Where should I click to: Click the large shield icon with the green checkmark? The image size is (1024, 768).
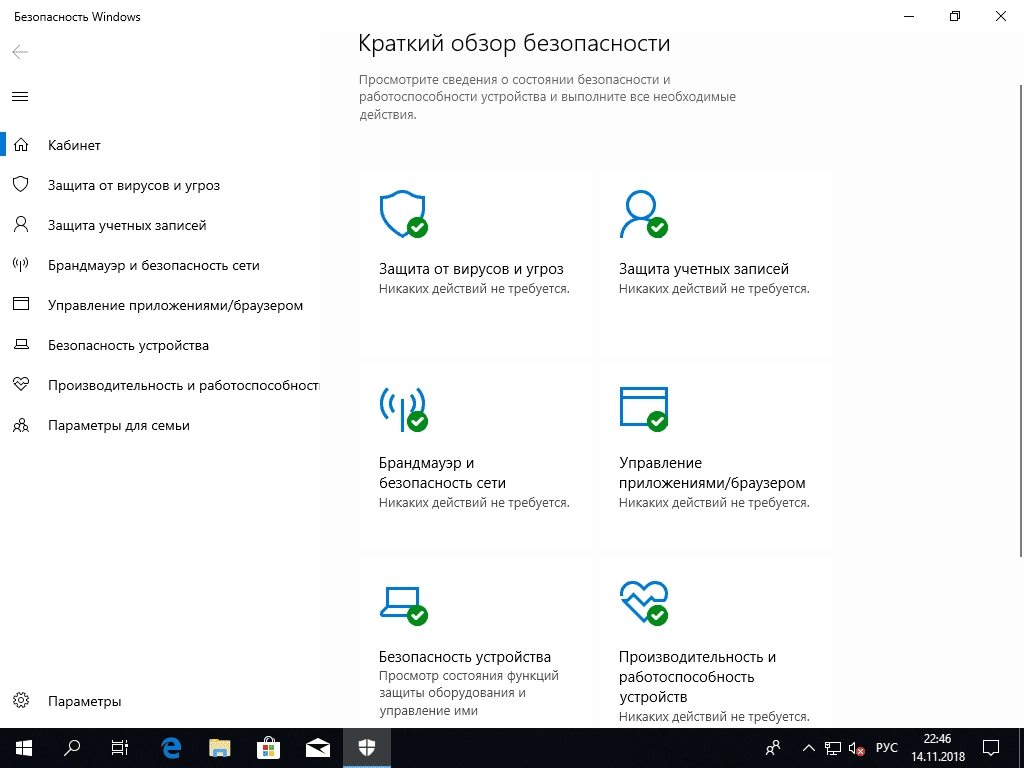click(404, 214)
